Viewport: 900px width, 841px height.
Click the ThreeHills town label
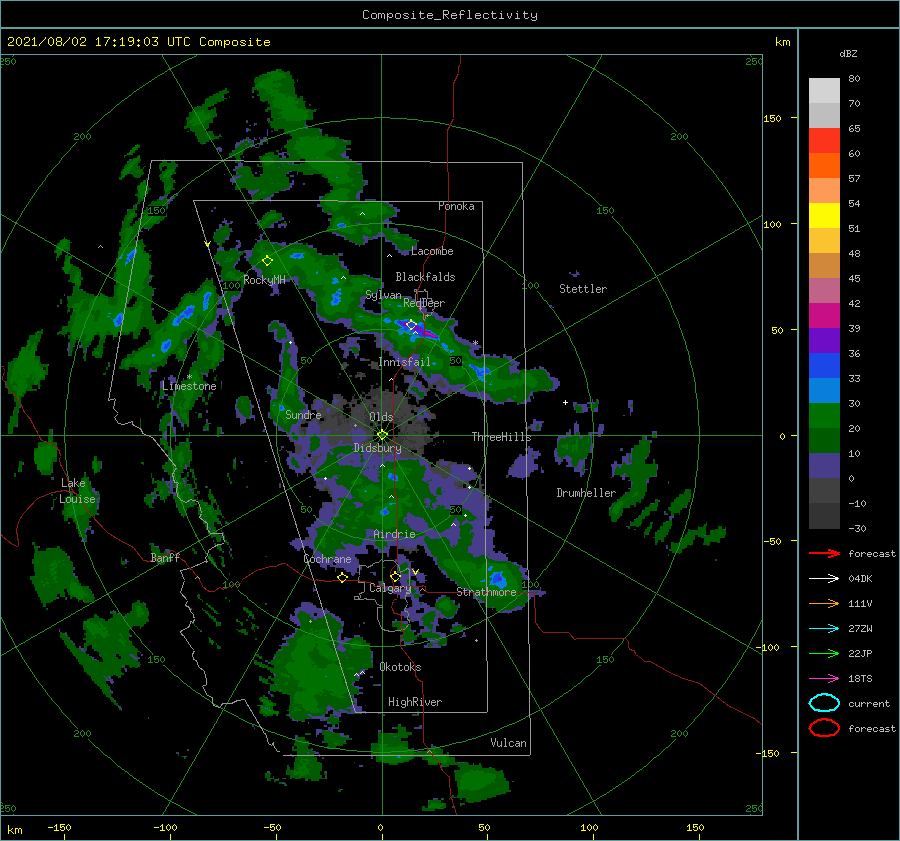[x=502, y=437]
